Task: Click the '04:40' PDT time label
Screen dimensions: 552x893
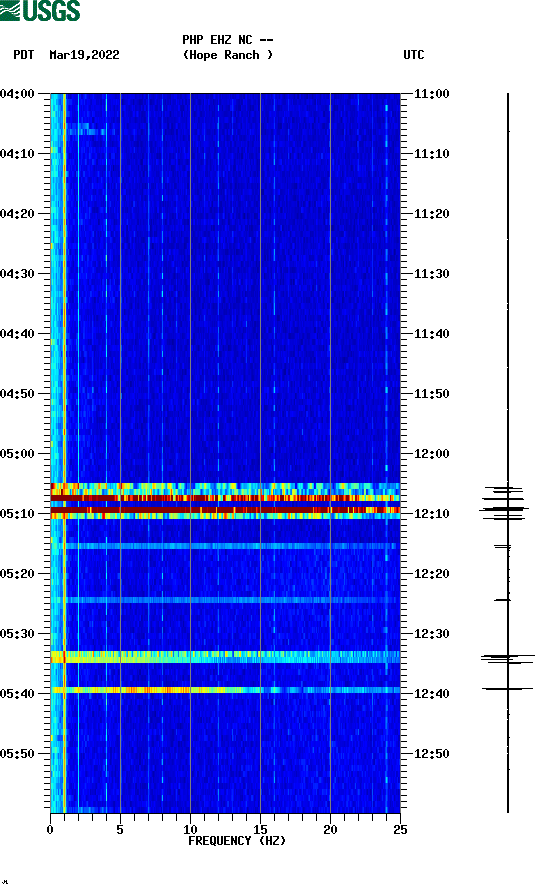Action: tap(18, 333)
